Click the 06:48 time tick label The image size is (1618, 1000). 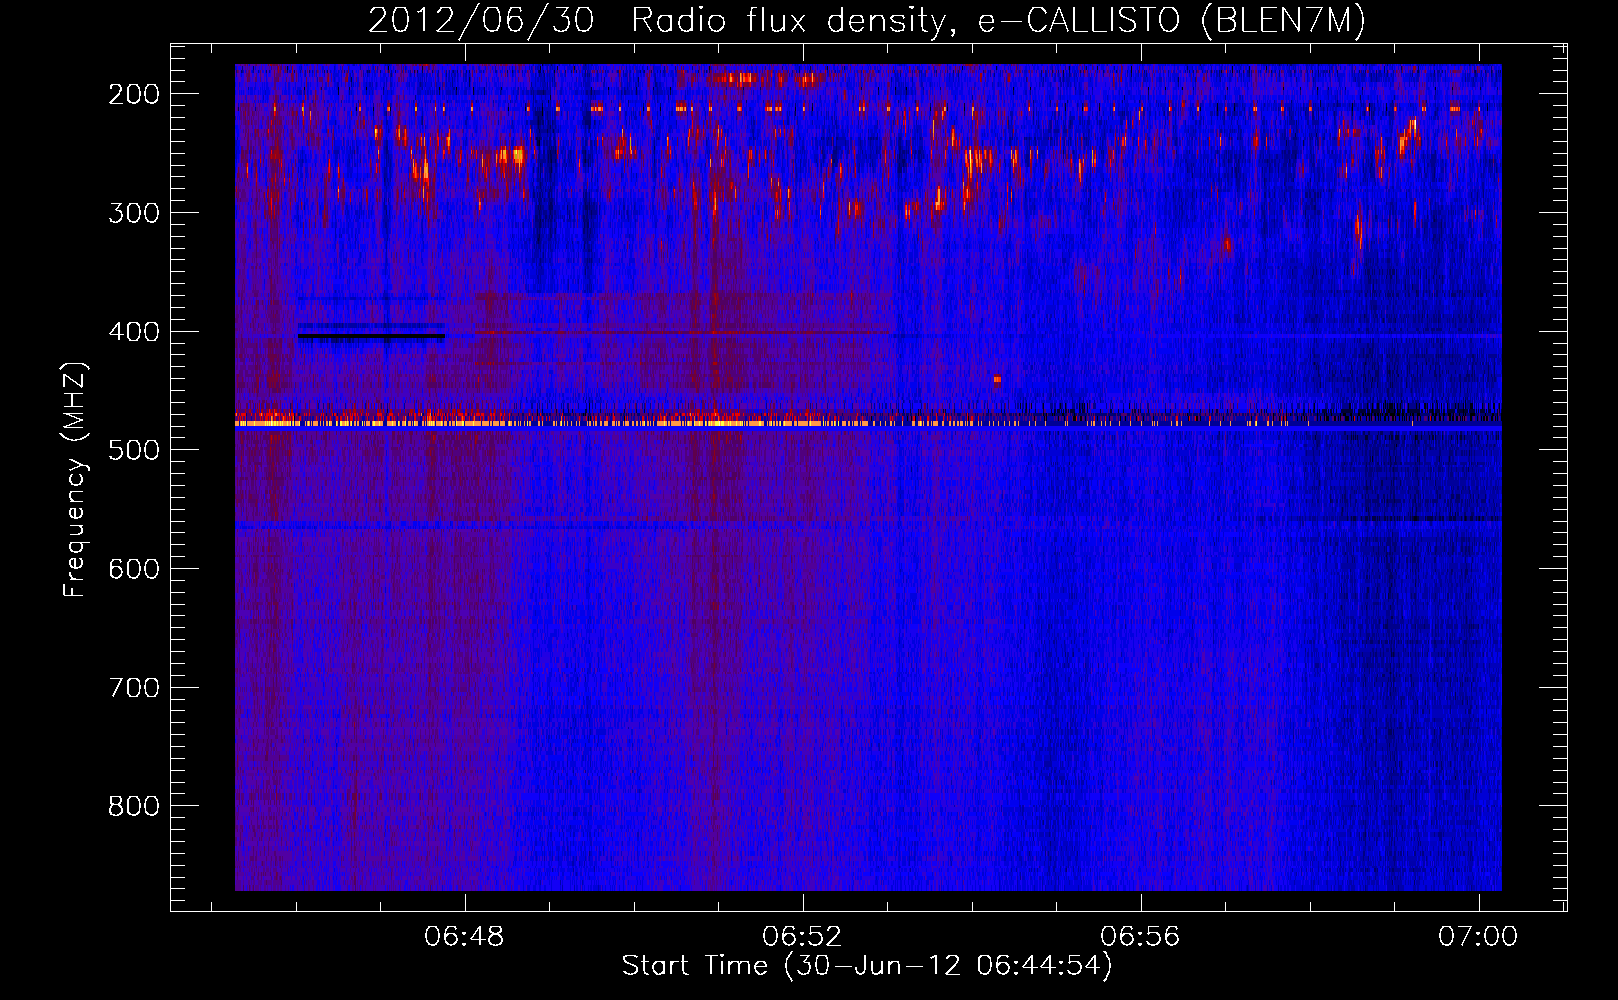tap(464, 937)
